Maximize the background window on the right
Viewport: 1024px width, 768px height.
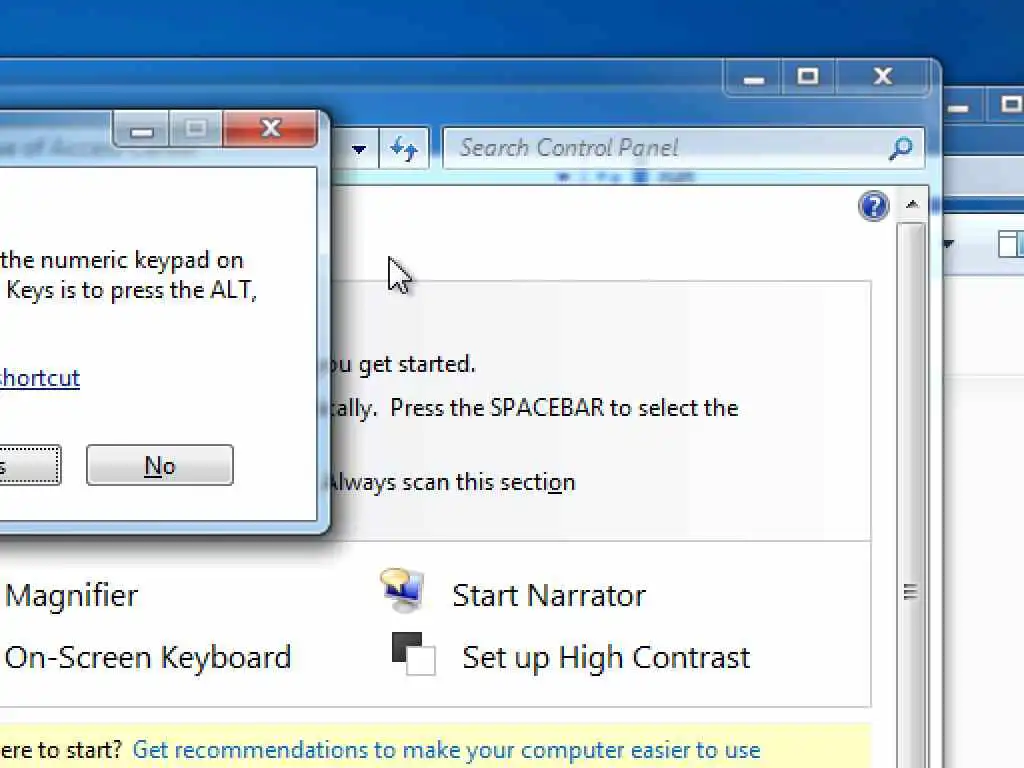tap(1010, 105)
